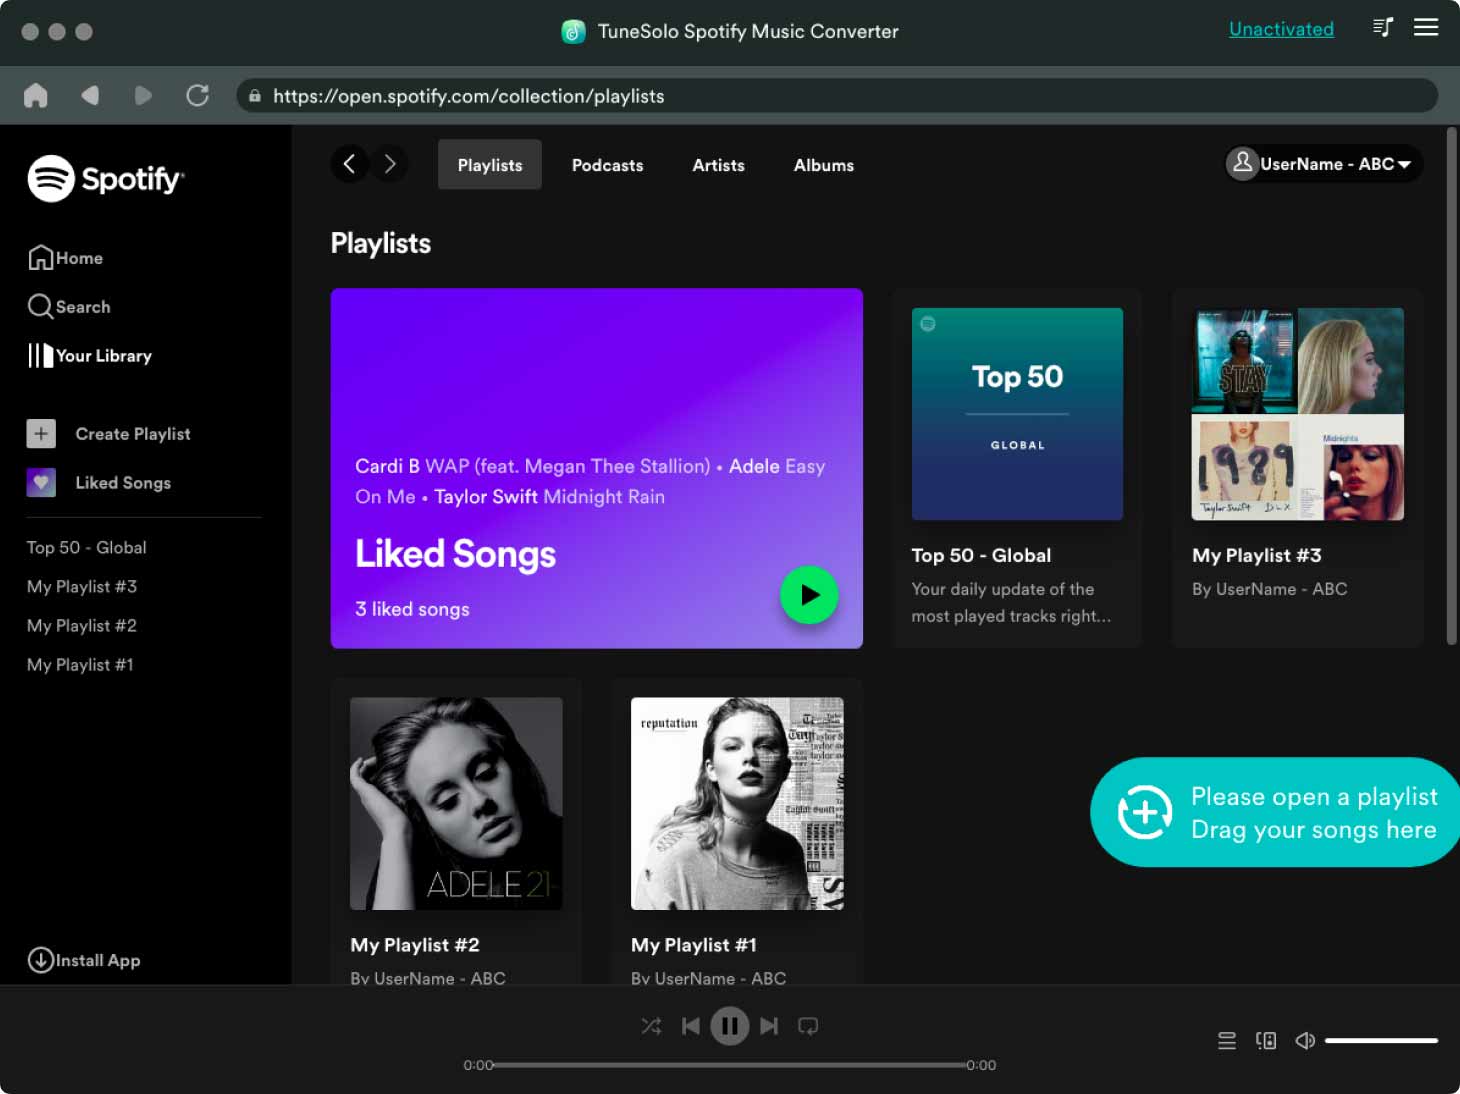The height and width of the screenshot is (1094, 1460).
Task: Switch to the Albums tab
Action: point(823,165)
